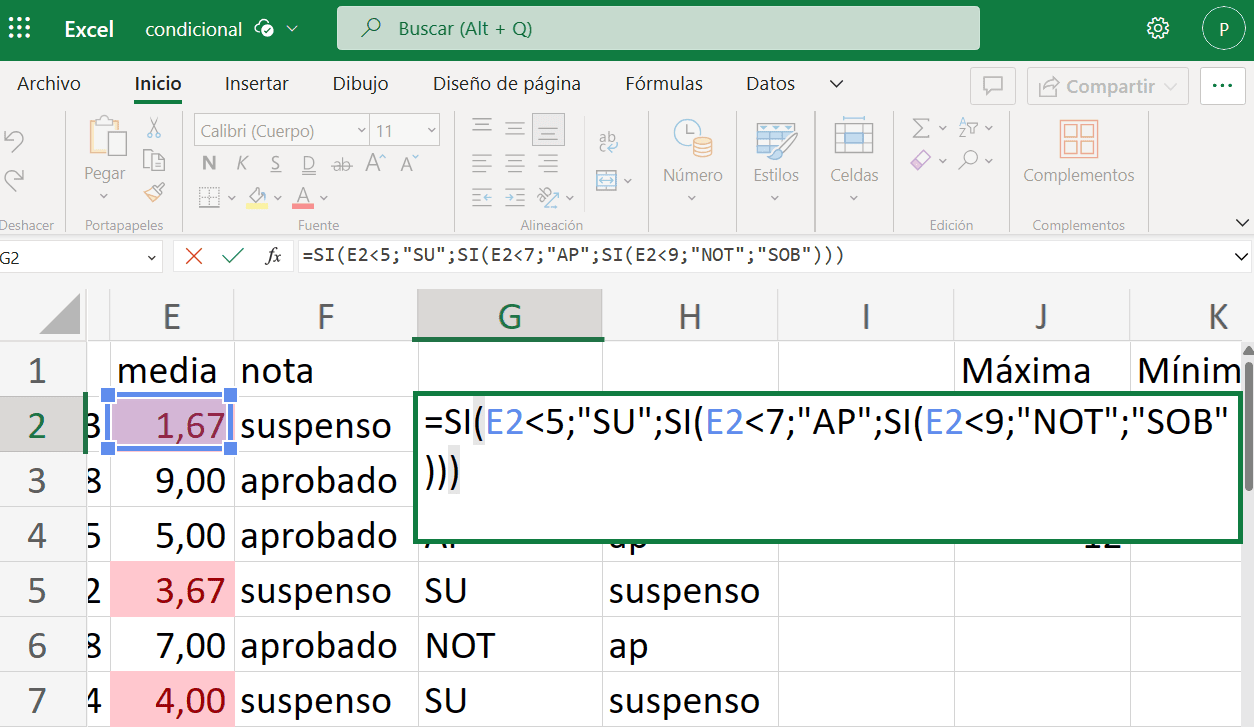The height and width of the screenshot is (728, 1255).
Task: Open the Calibri (Cuerpo) font dropdown
Action: (282, 131)
